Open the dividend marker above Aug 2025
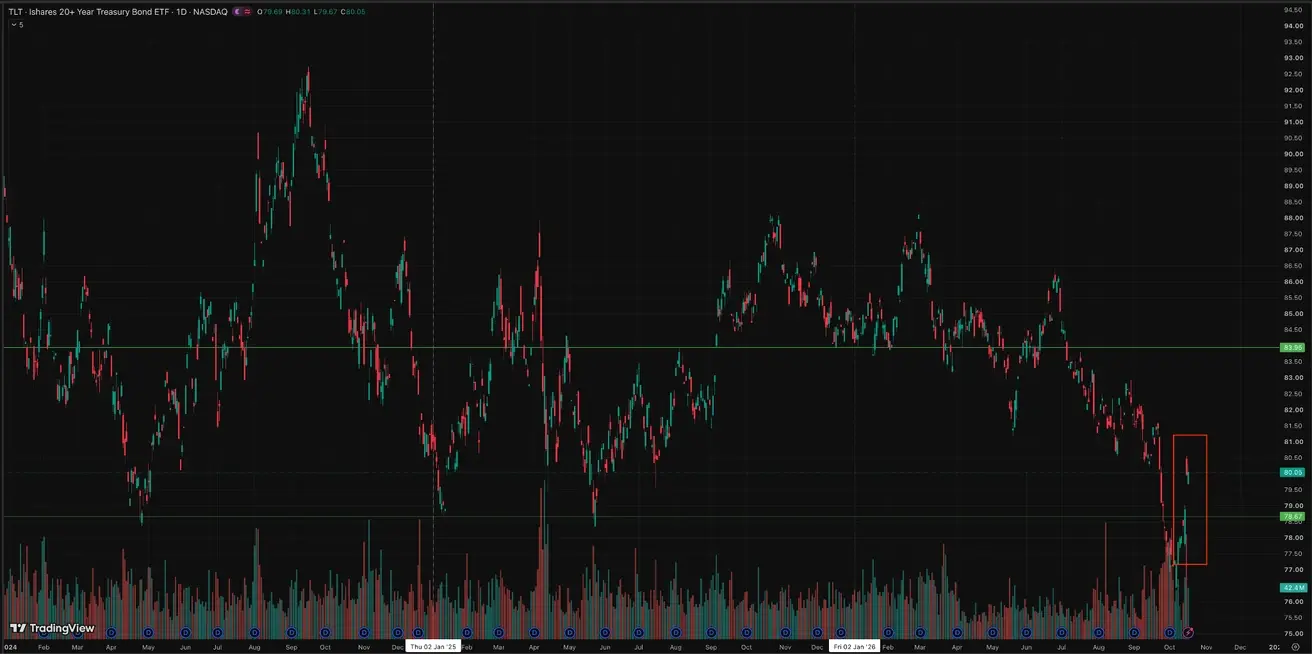This screenshot has width=1312, height=654. (677, 632)
